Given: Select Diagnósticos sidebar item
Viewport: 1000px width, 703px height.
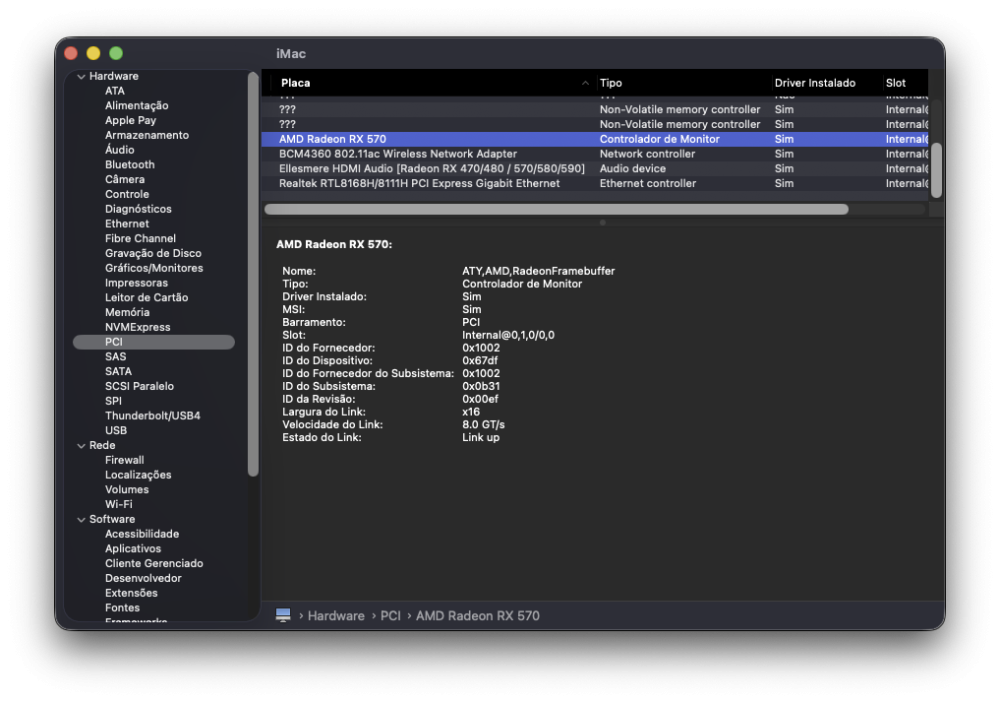Looking at the screenshot, I should pos(138,209).
